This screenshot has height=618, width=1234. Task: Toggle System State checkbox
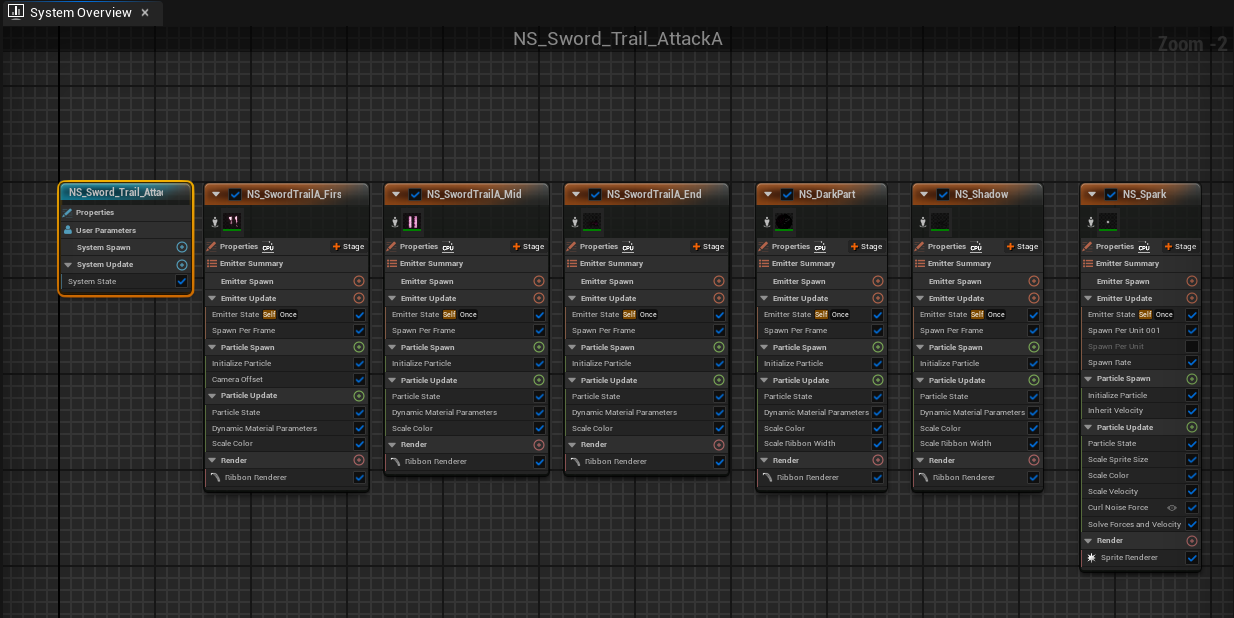click(x=182, y=282)
